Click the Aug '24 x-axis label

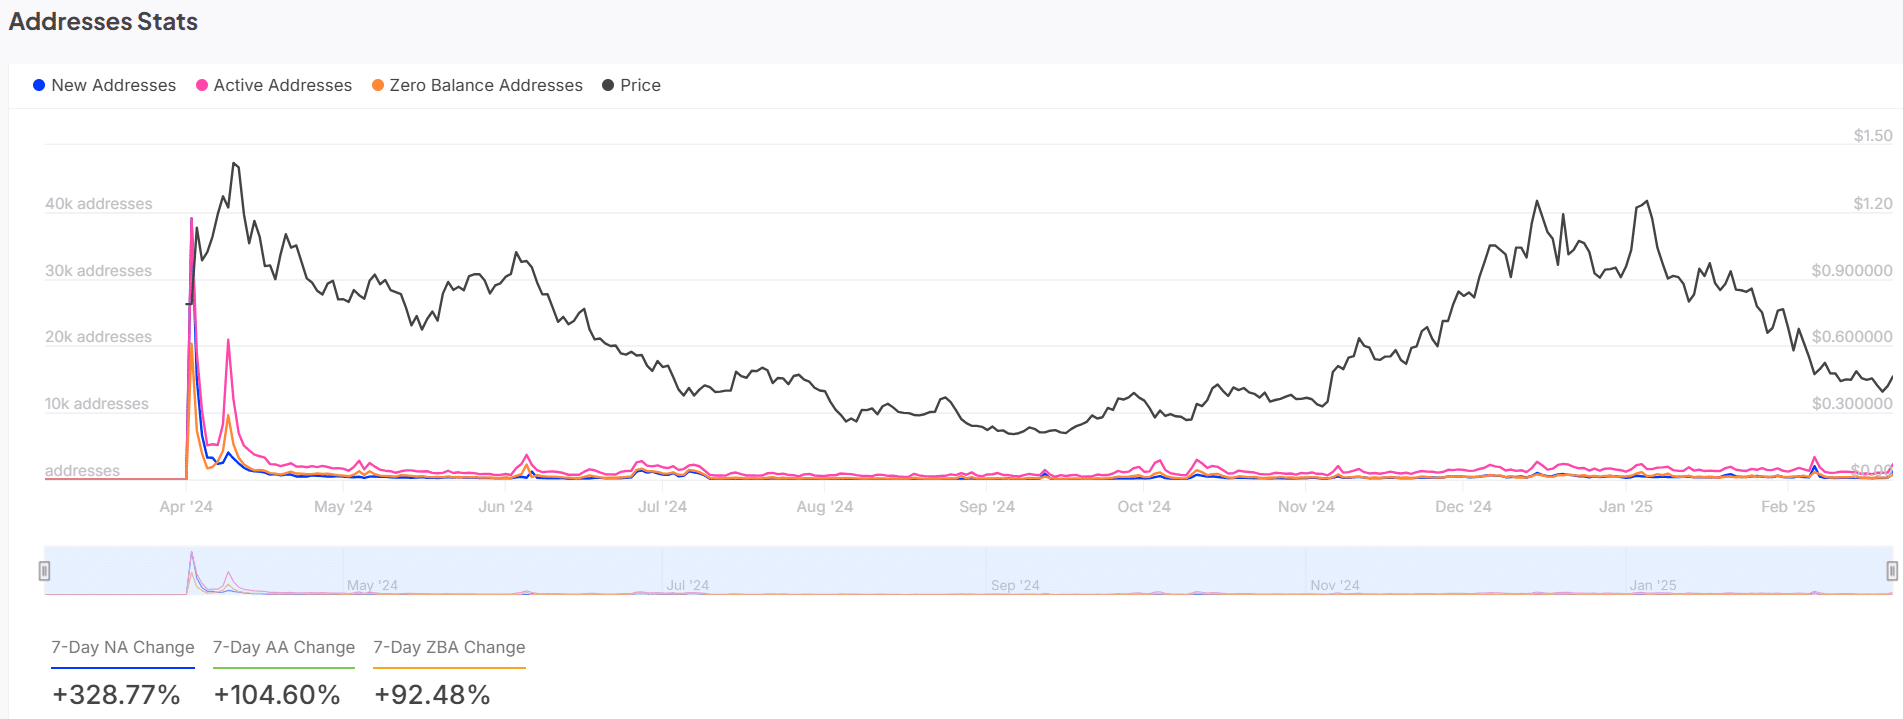point(824,507)
